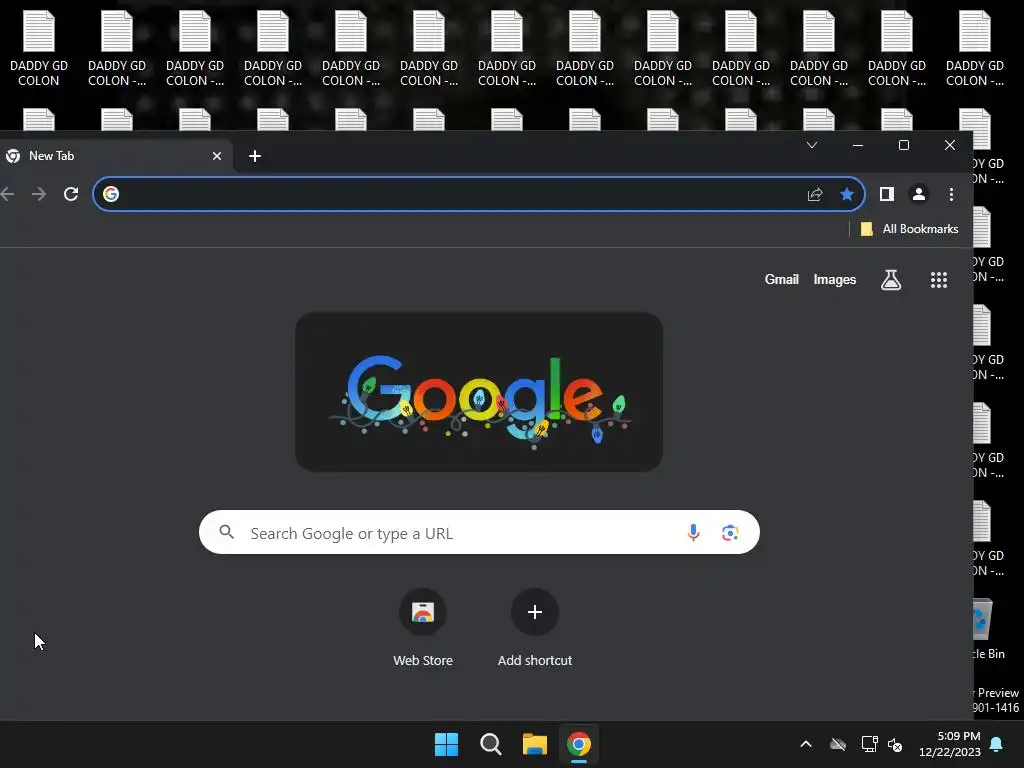Open a new tab with plus button

(x=255, y=156)
